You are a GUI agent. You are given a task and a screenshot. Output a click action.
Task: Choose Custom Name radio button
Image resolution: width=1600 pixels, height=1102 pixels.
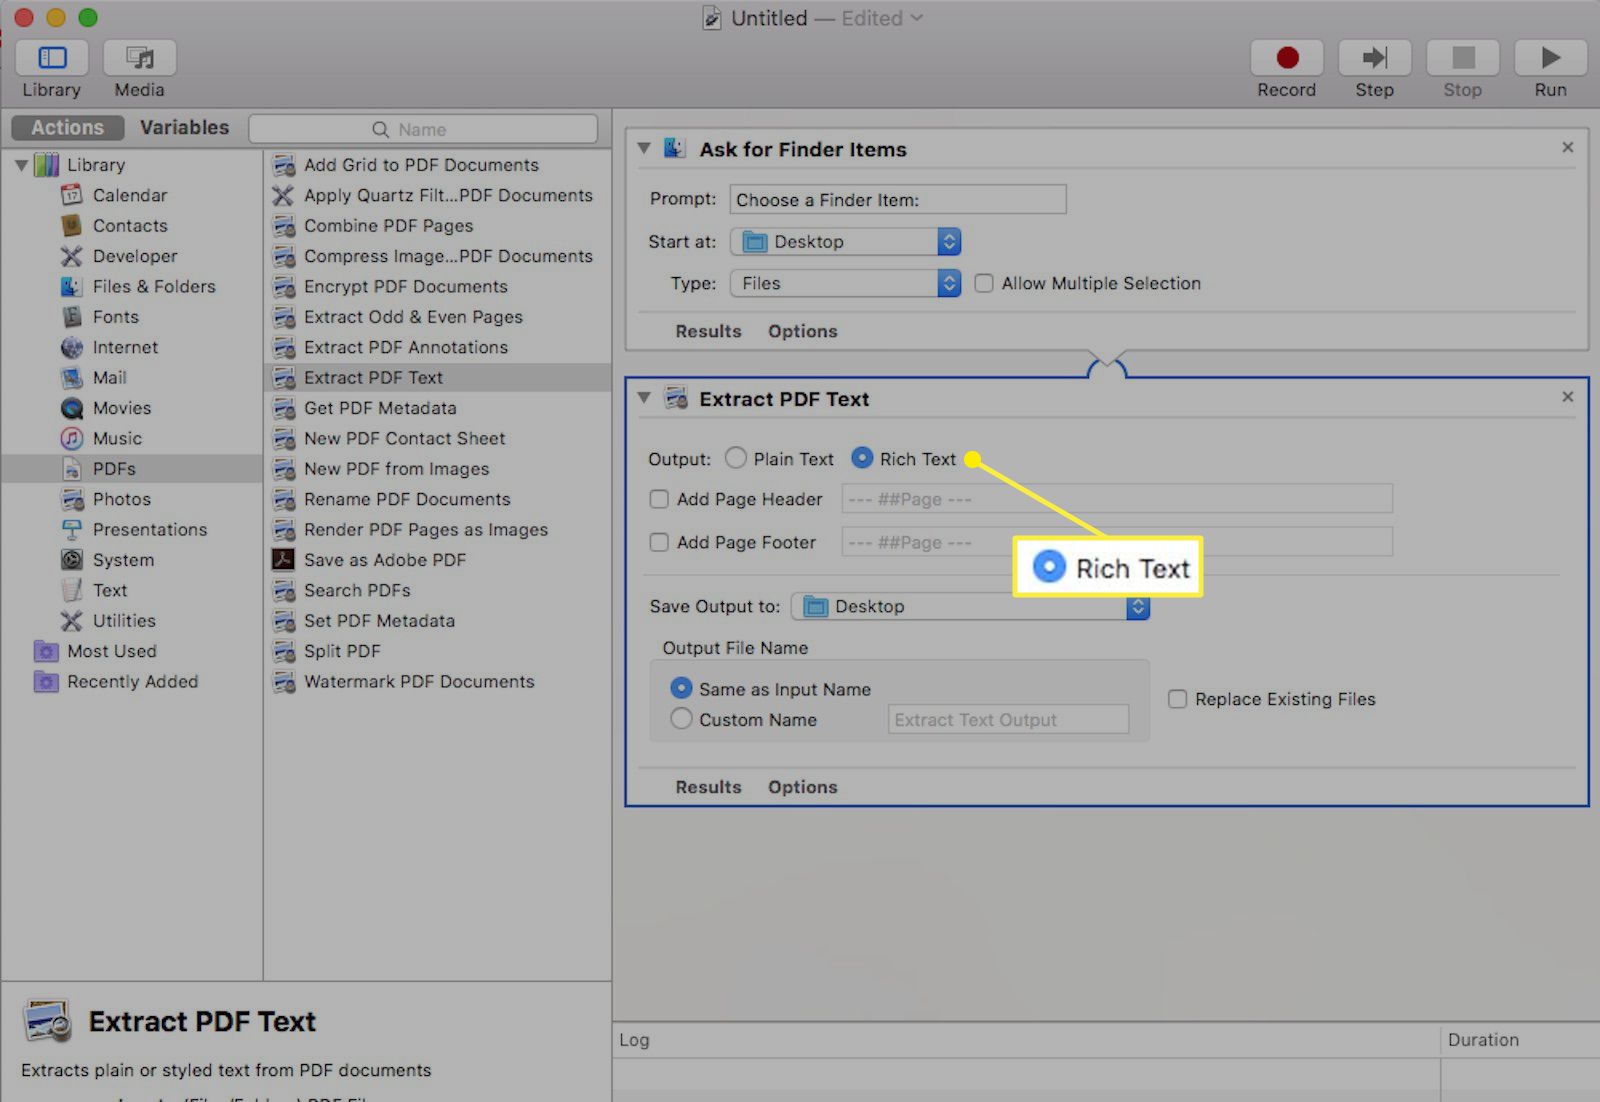tap(681, 719)
